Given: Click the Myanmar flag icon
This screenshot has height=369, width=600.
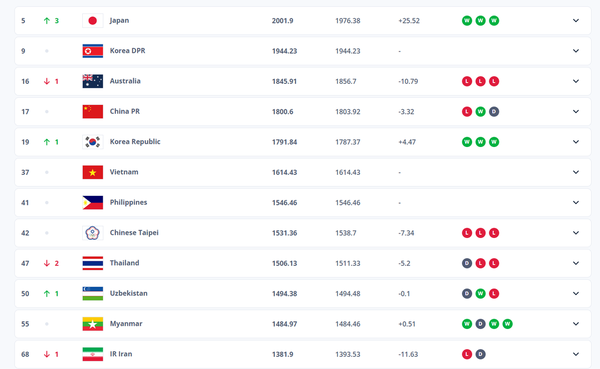Looking at the screenshot, I should pyautogui.click(x=93, y=324).
